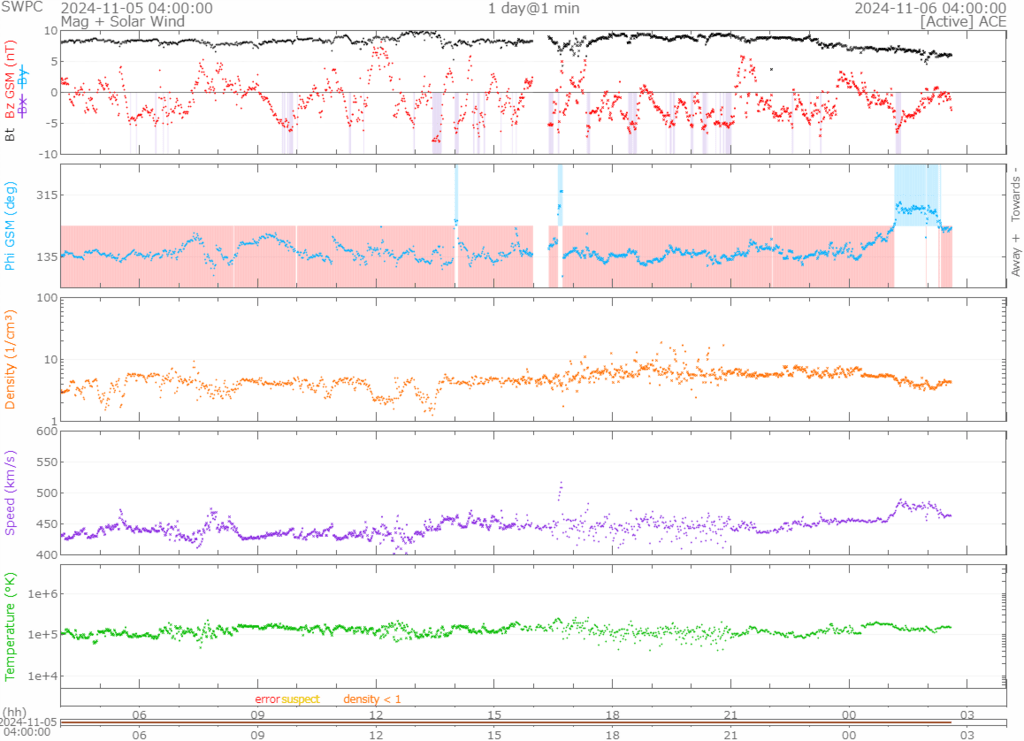Toggle the Bt series label
This screenshot has height=741, width=1024.
click(x=11, y=134)
